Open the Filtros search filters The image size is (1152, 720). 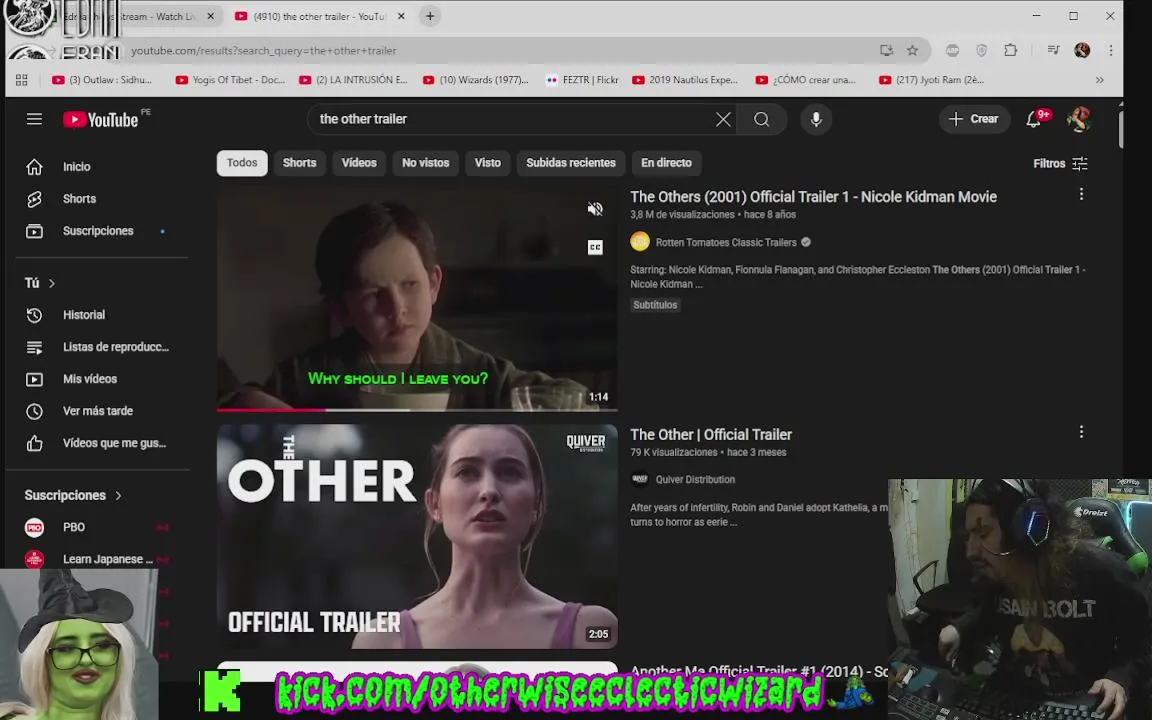(x=1060, y=164)
